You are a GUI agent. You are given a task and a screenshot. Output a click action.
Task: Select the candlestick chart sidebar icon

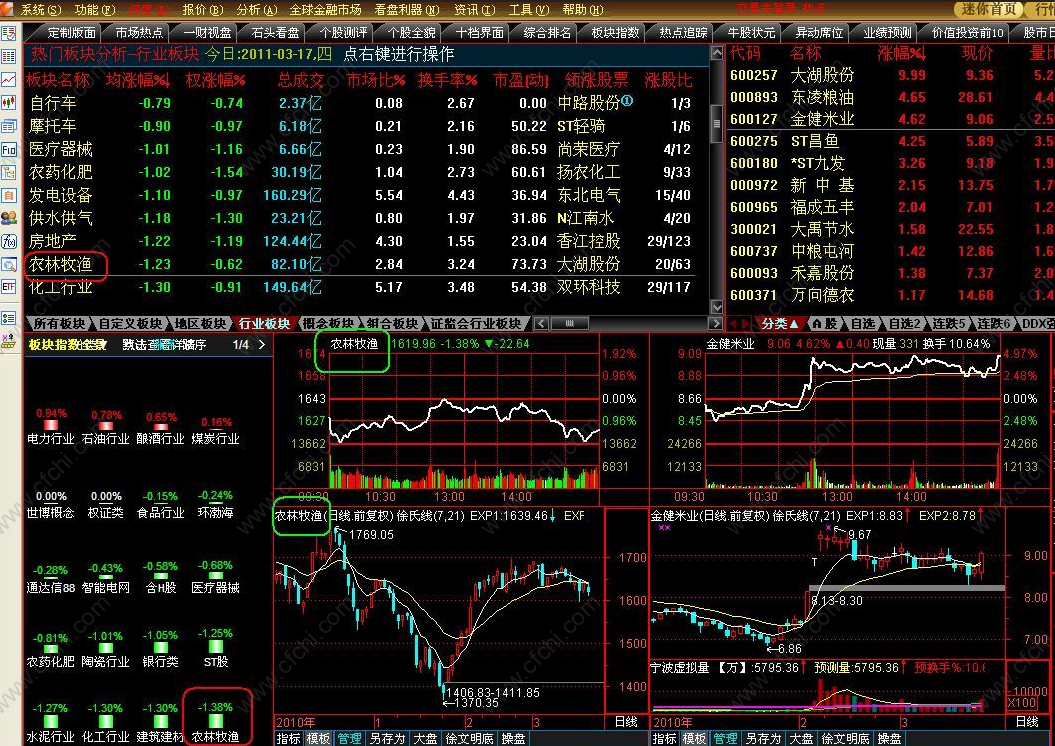point(8,103)
